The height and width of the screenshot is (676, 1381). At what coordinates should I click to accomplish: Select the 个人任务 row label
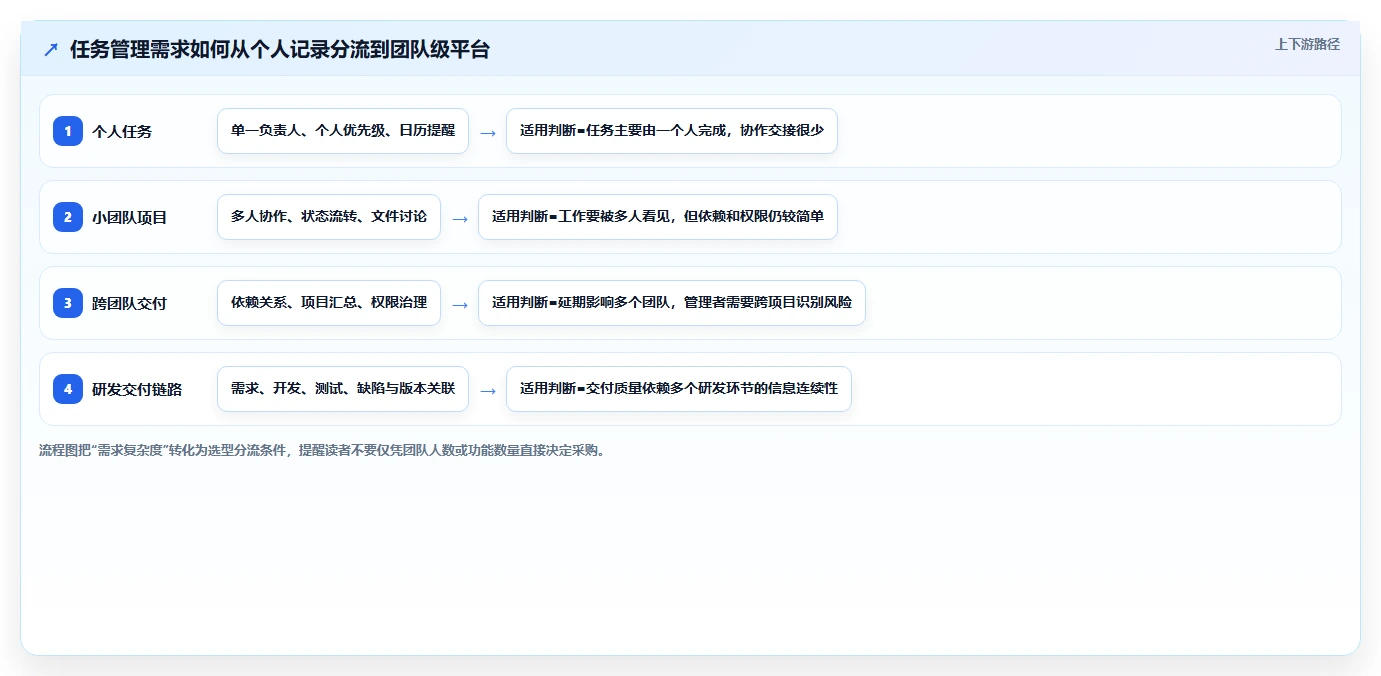tap(122, 131)
